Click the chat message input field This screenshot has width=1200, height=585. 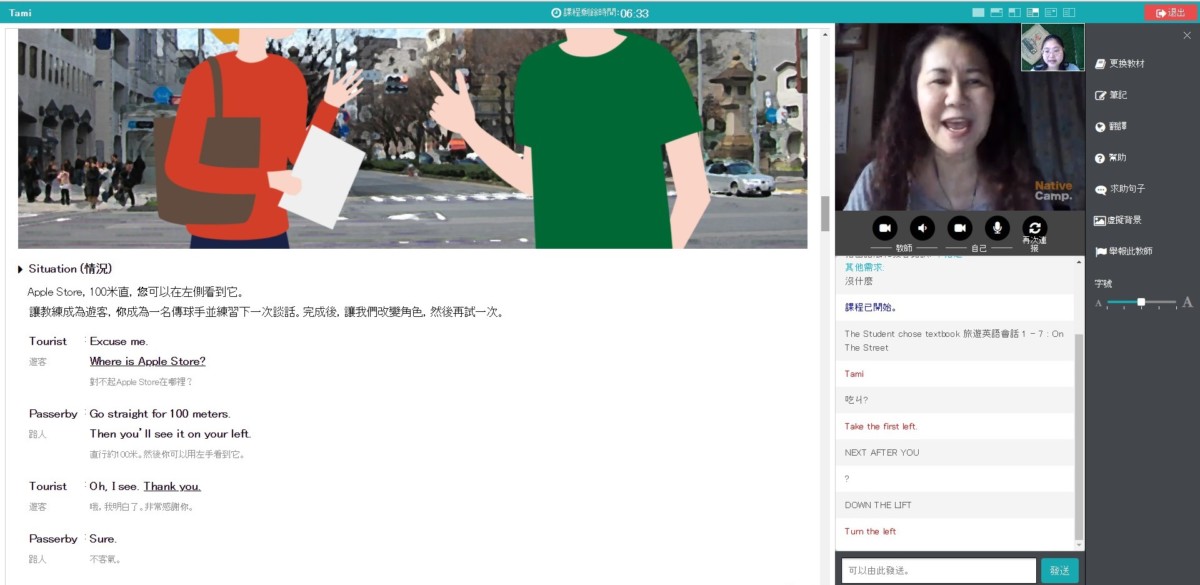(938, 570)
